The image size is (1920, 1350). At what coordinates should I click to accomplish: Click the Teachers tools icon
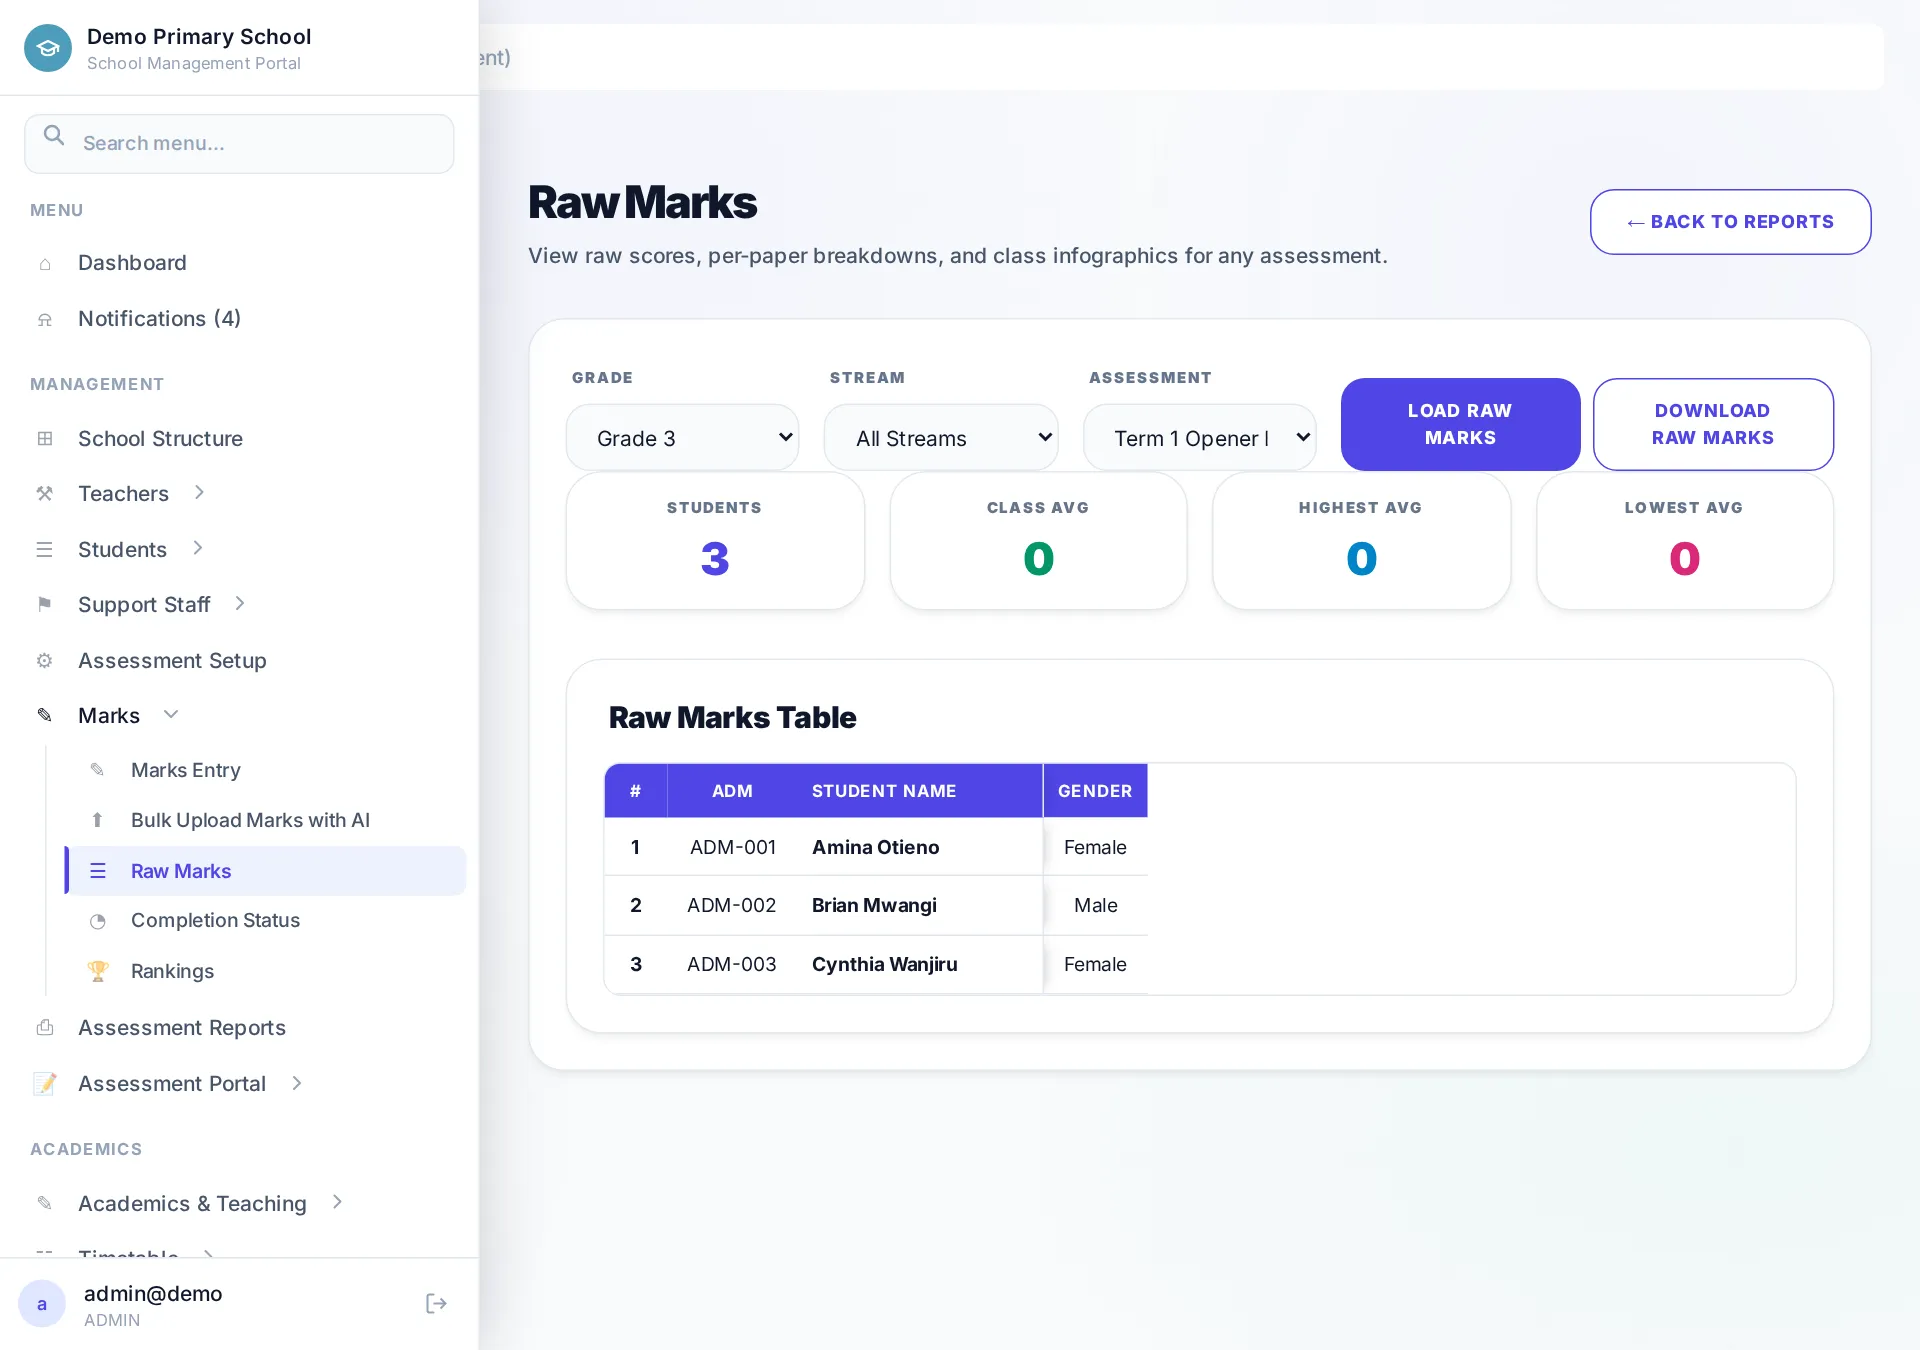point(45,494)
